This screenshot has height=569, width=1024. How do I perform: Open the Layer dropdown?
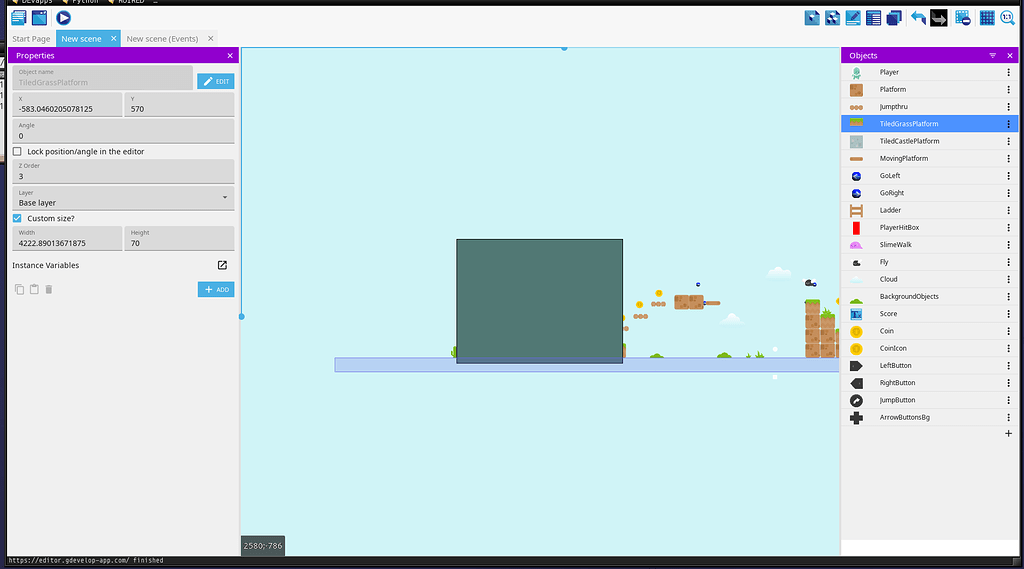click(123, 199)
